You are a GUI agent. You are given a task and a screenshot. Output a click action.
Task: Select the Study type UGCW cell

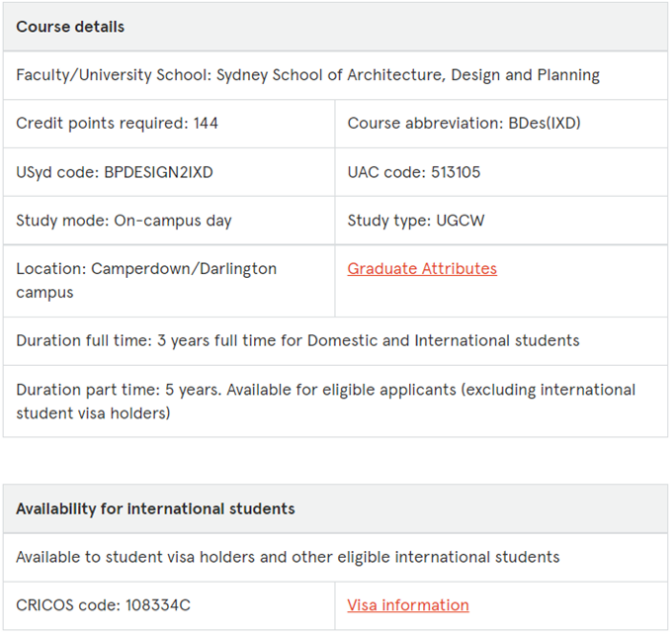coord(415,220)
